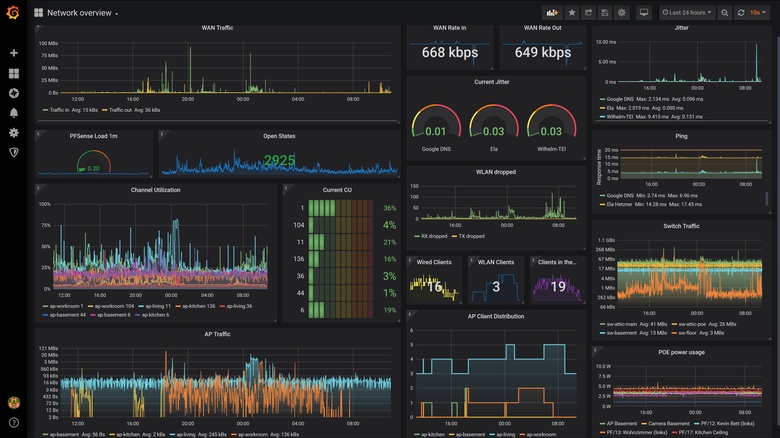Click the Share dashboard icon

coord(588,12)
